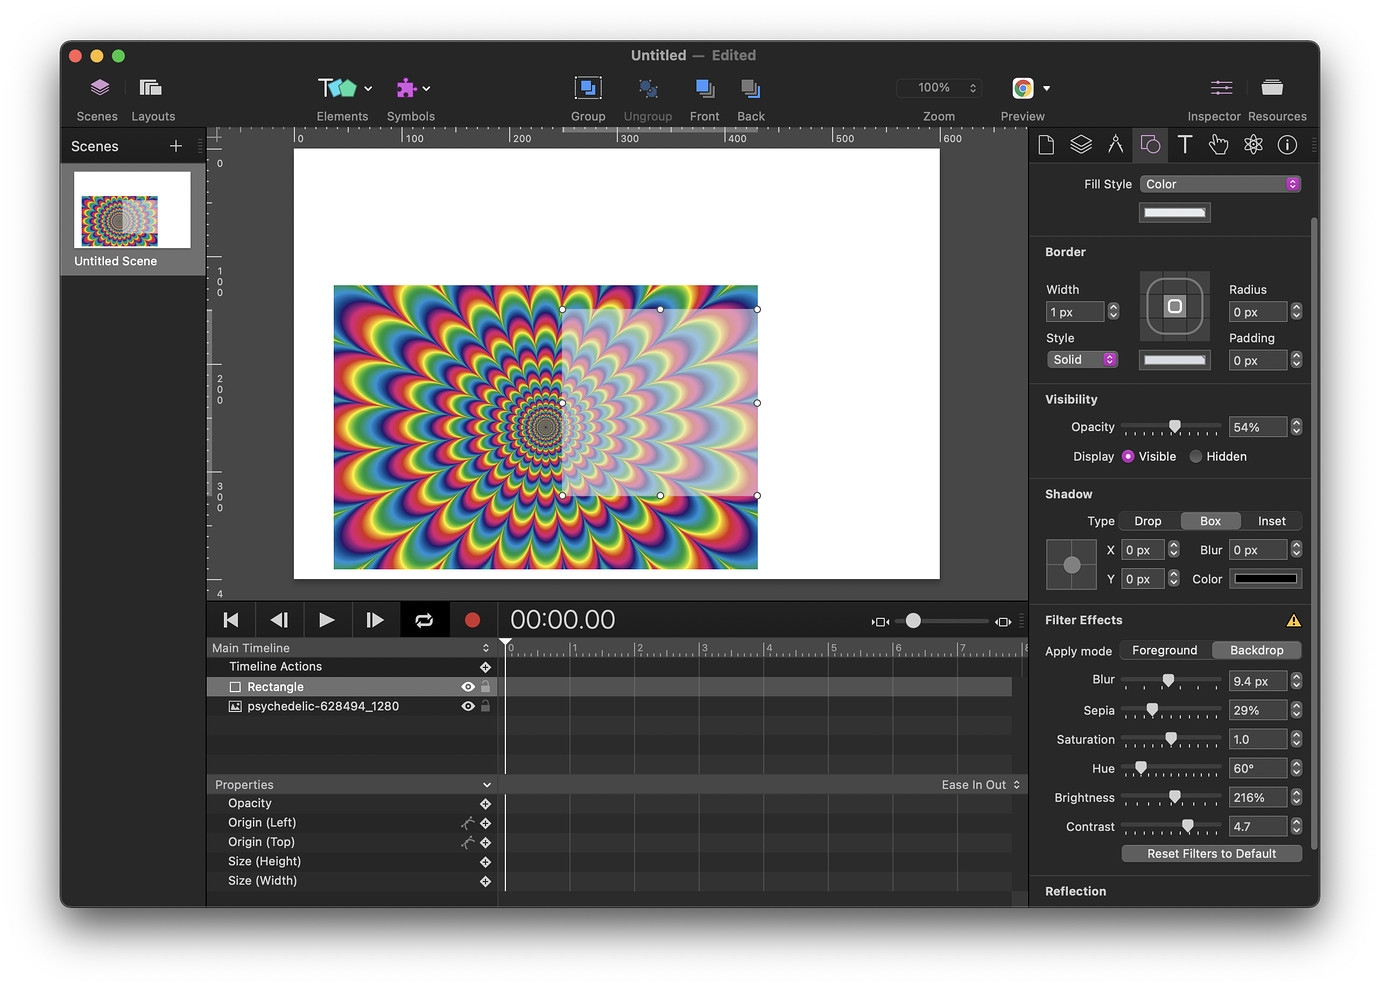Click the Group toolbar icon
This screenshot has height=986, width=1380.
click(588, 89)
